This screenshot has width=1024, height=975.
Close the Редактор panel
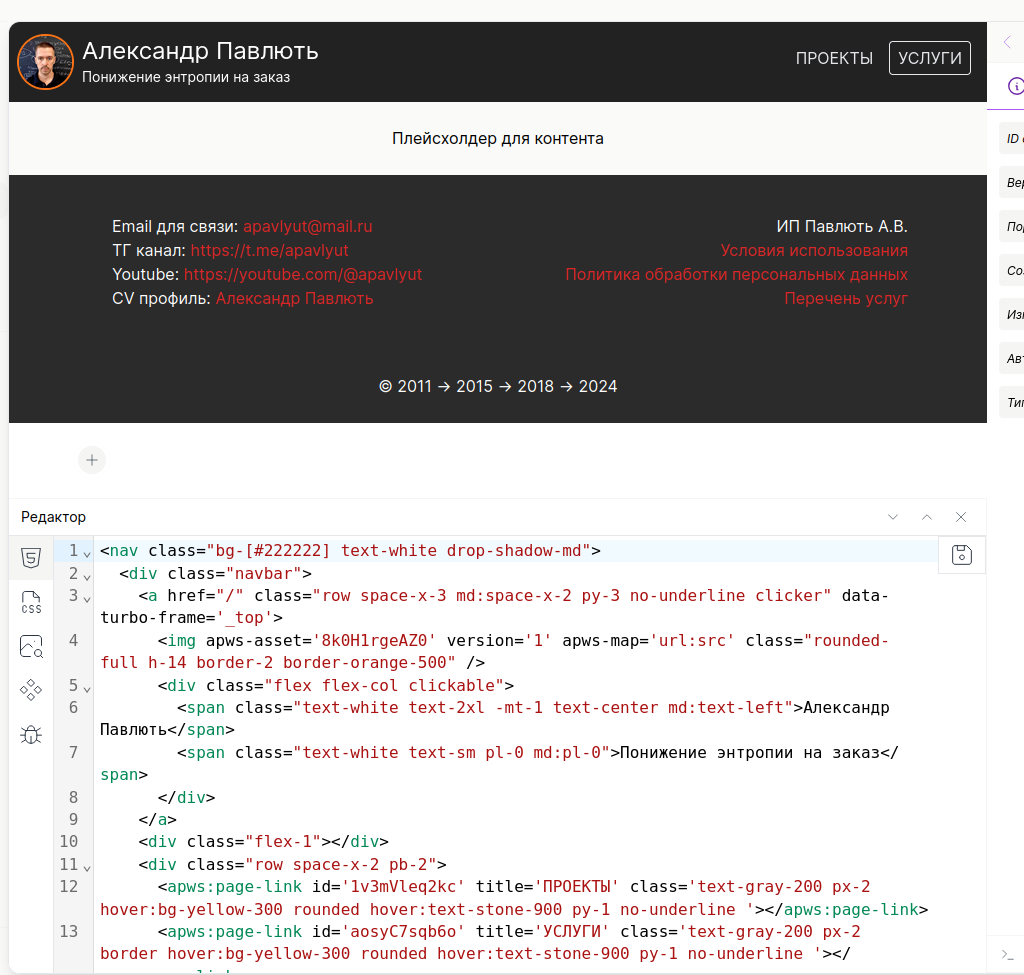pos(961,517)
